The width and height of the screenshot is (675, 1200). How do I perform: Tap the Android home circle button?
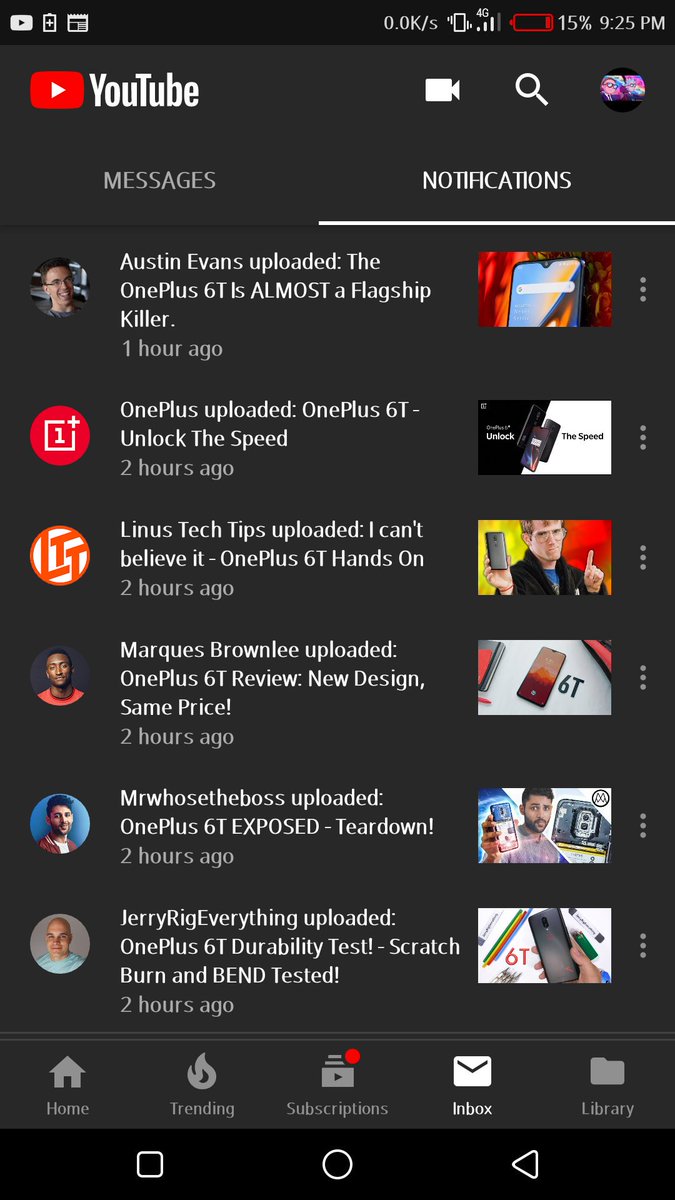tap(337, 1164)
